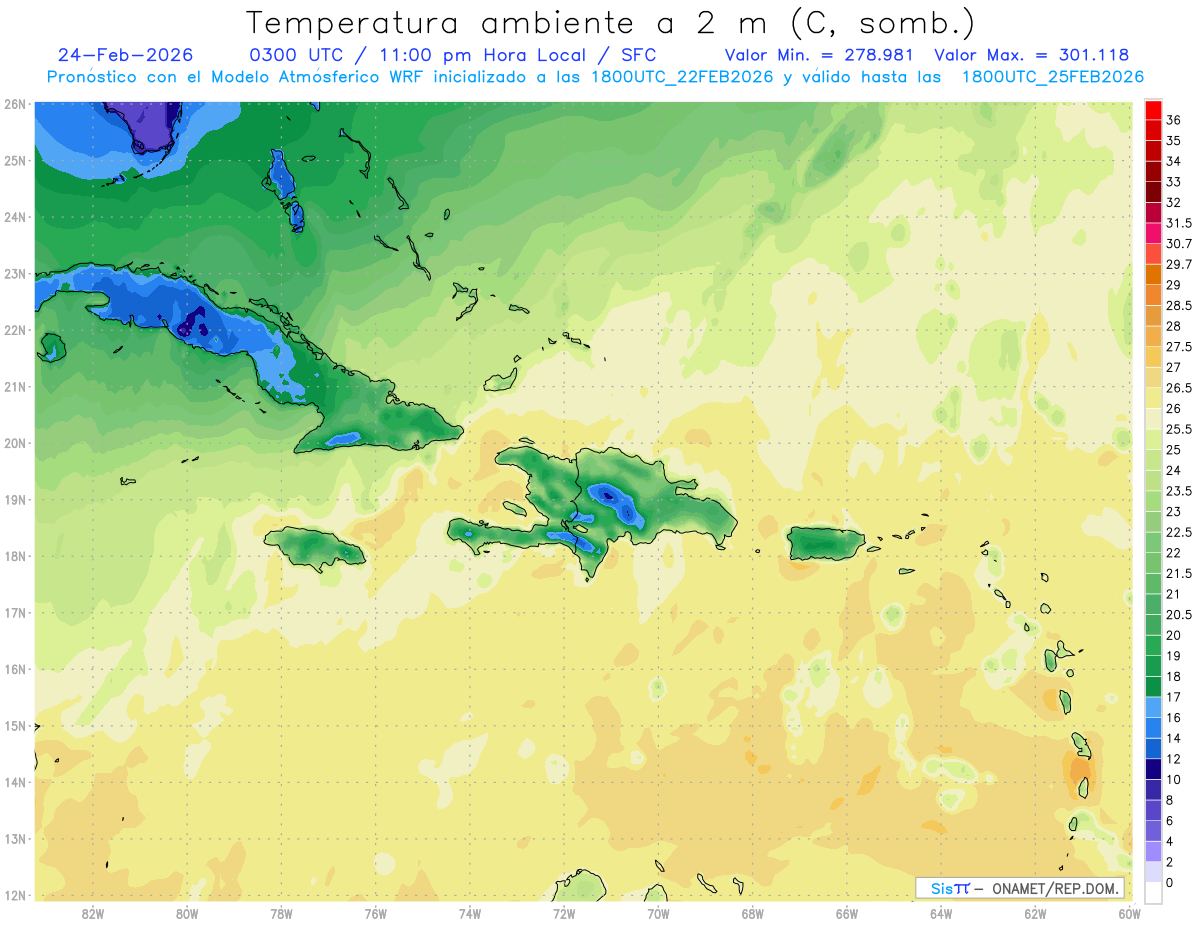Screen dimensions: 1200x927
Task: Click the '20N' latitude label
Action: pyautogui.click(x=16, y=443)
